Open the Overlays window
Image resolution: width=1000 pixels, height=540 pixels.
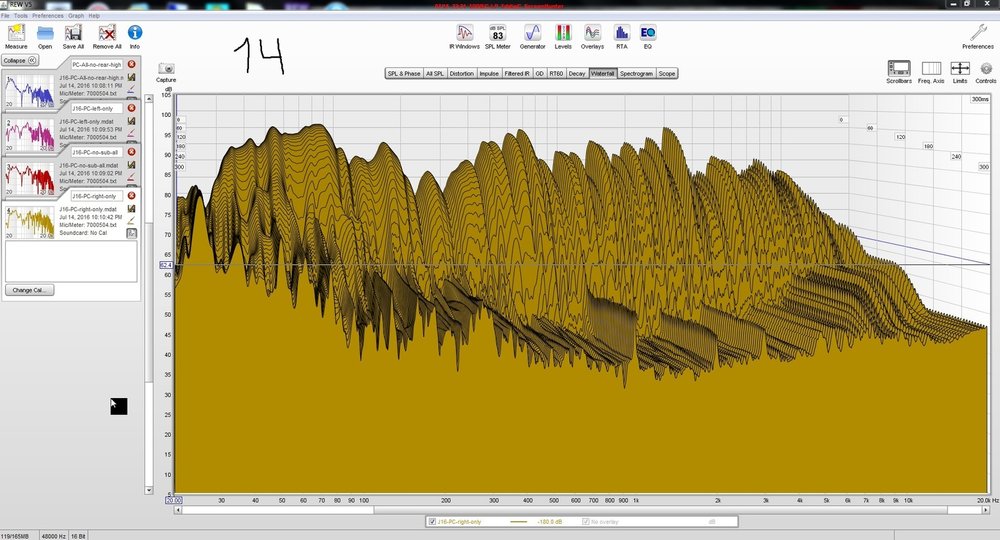click(592, 37)
